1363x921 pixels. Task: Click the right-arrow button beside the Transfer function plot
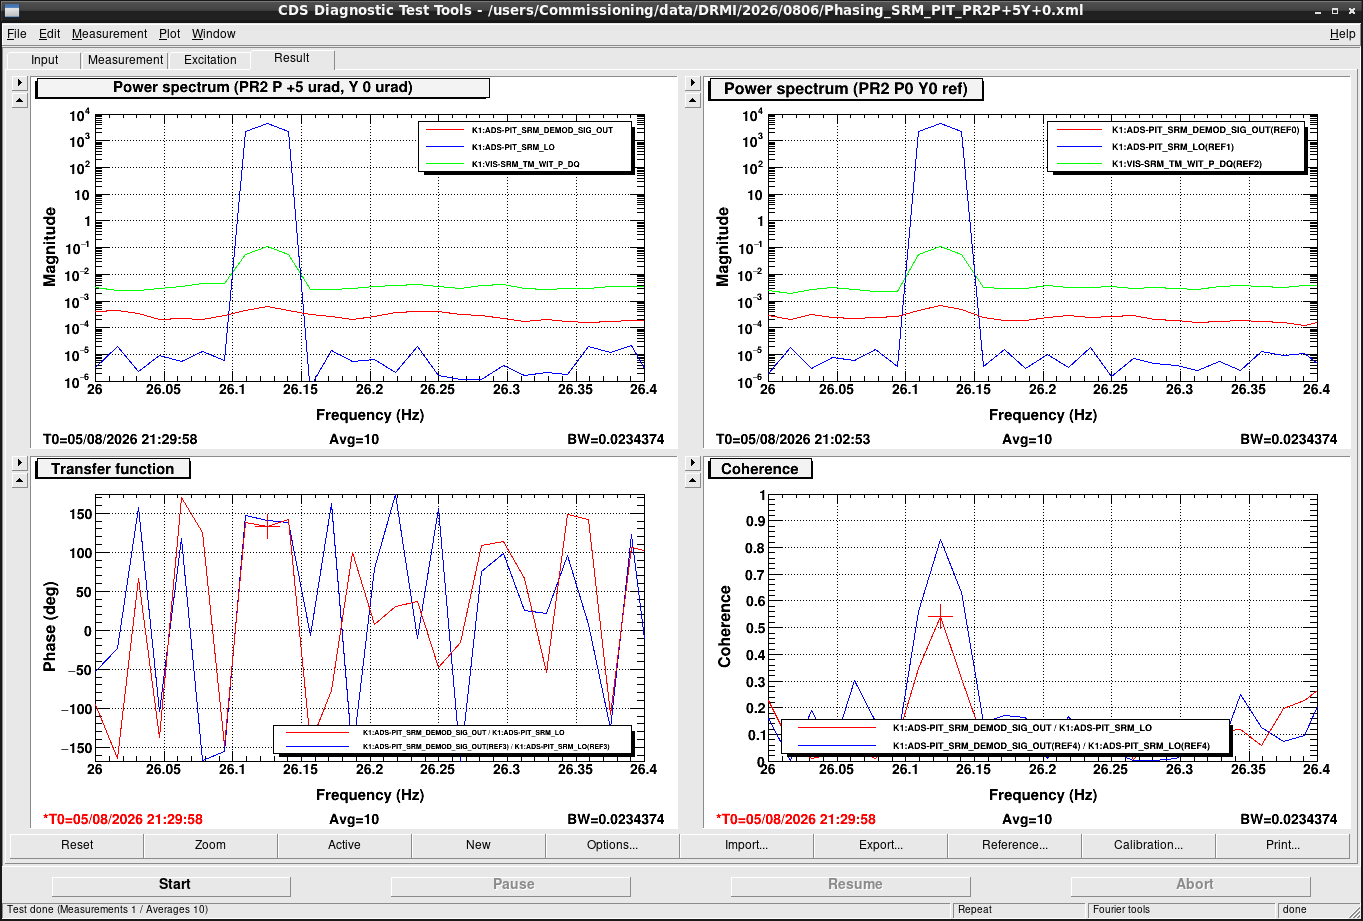click(19, 464)
